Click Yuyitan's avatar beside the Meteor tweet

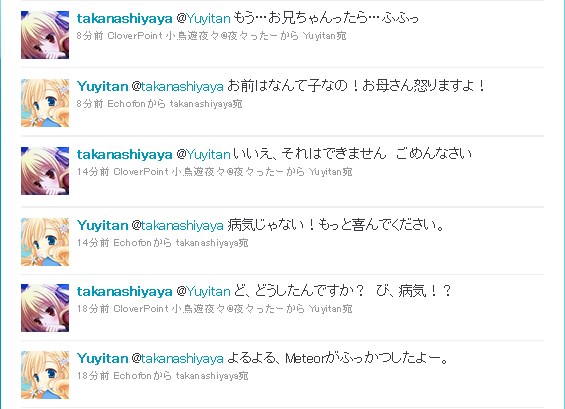[x=45, y=375]
